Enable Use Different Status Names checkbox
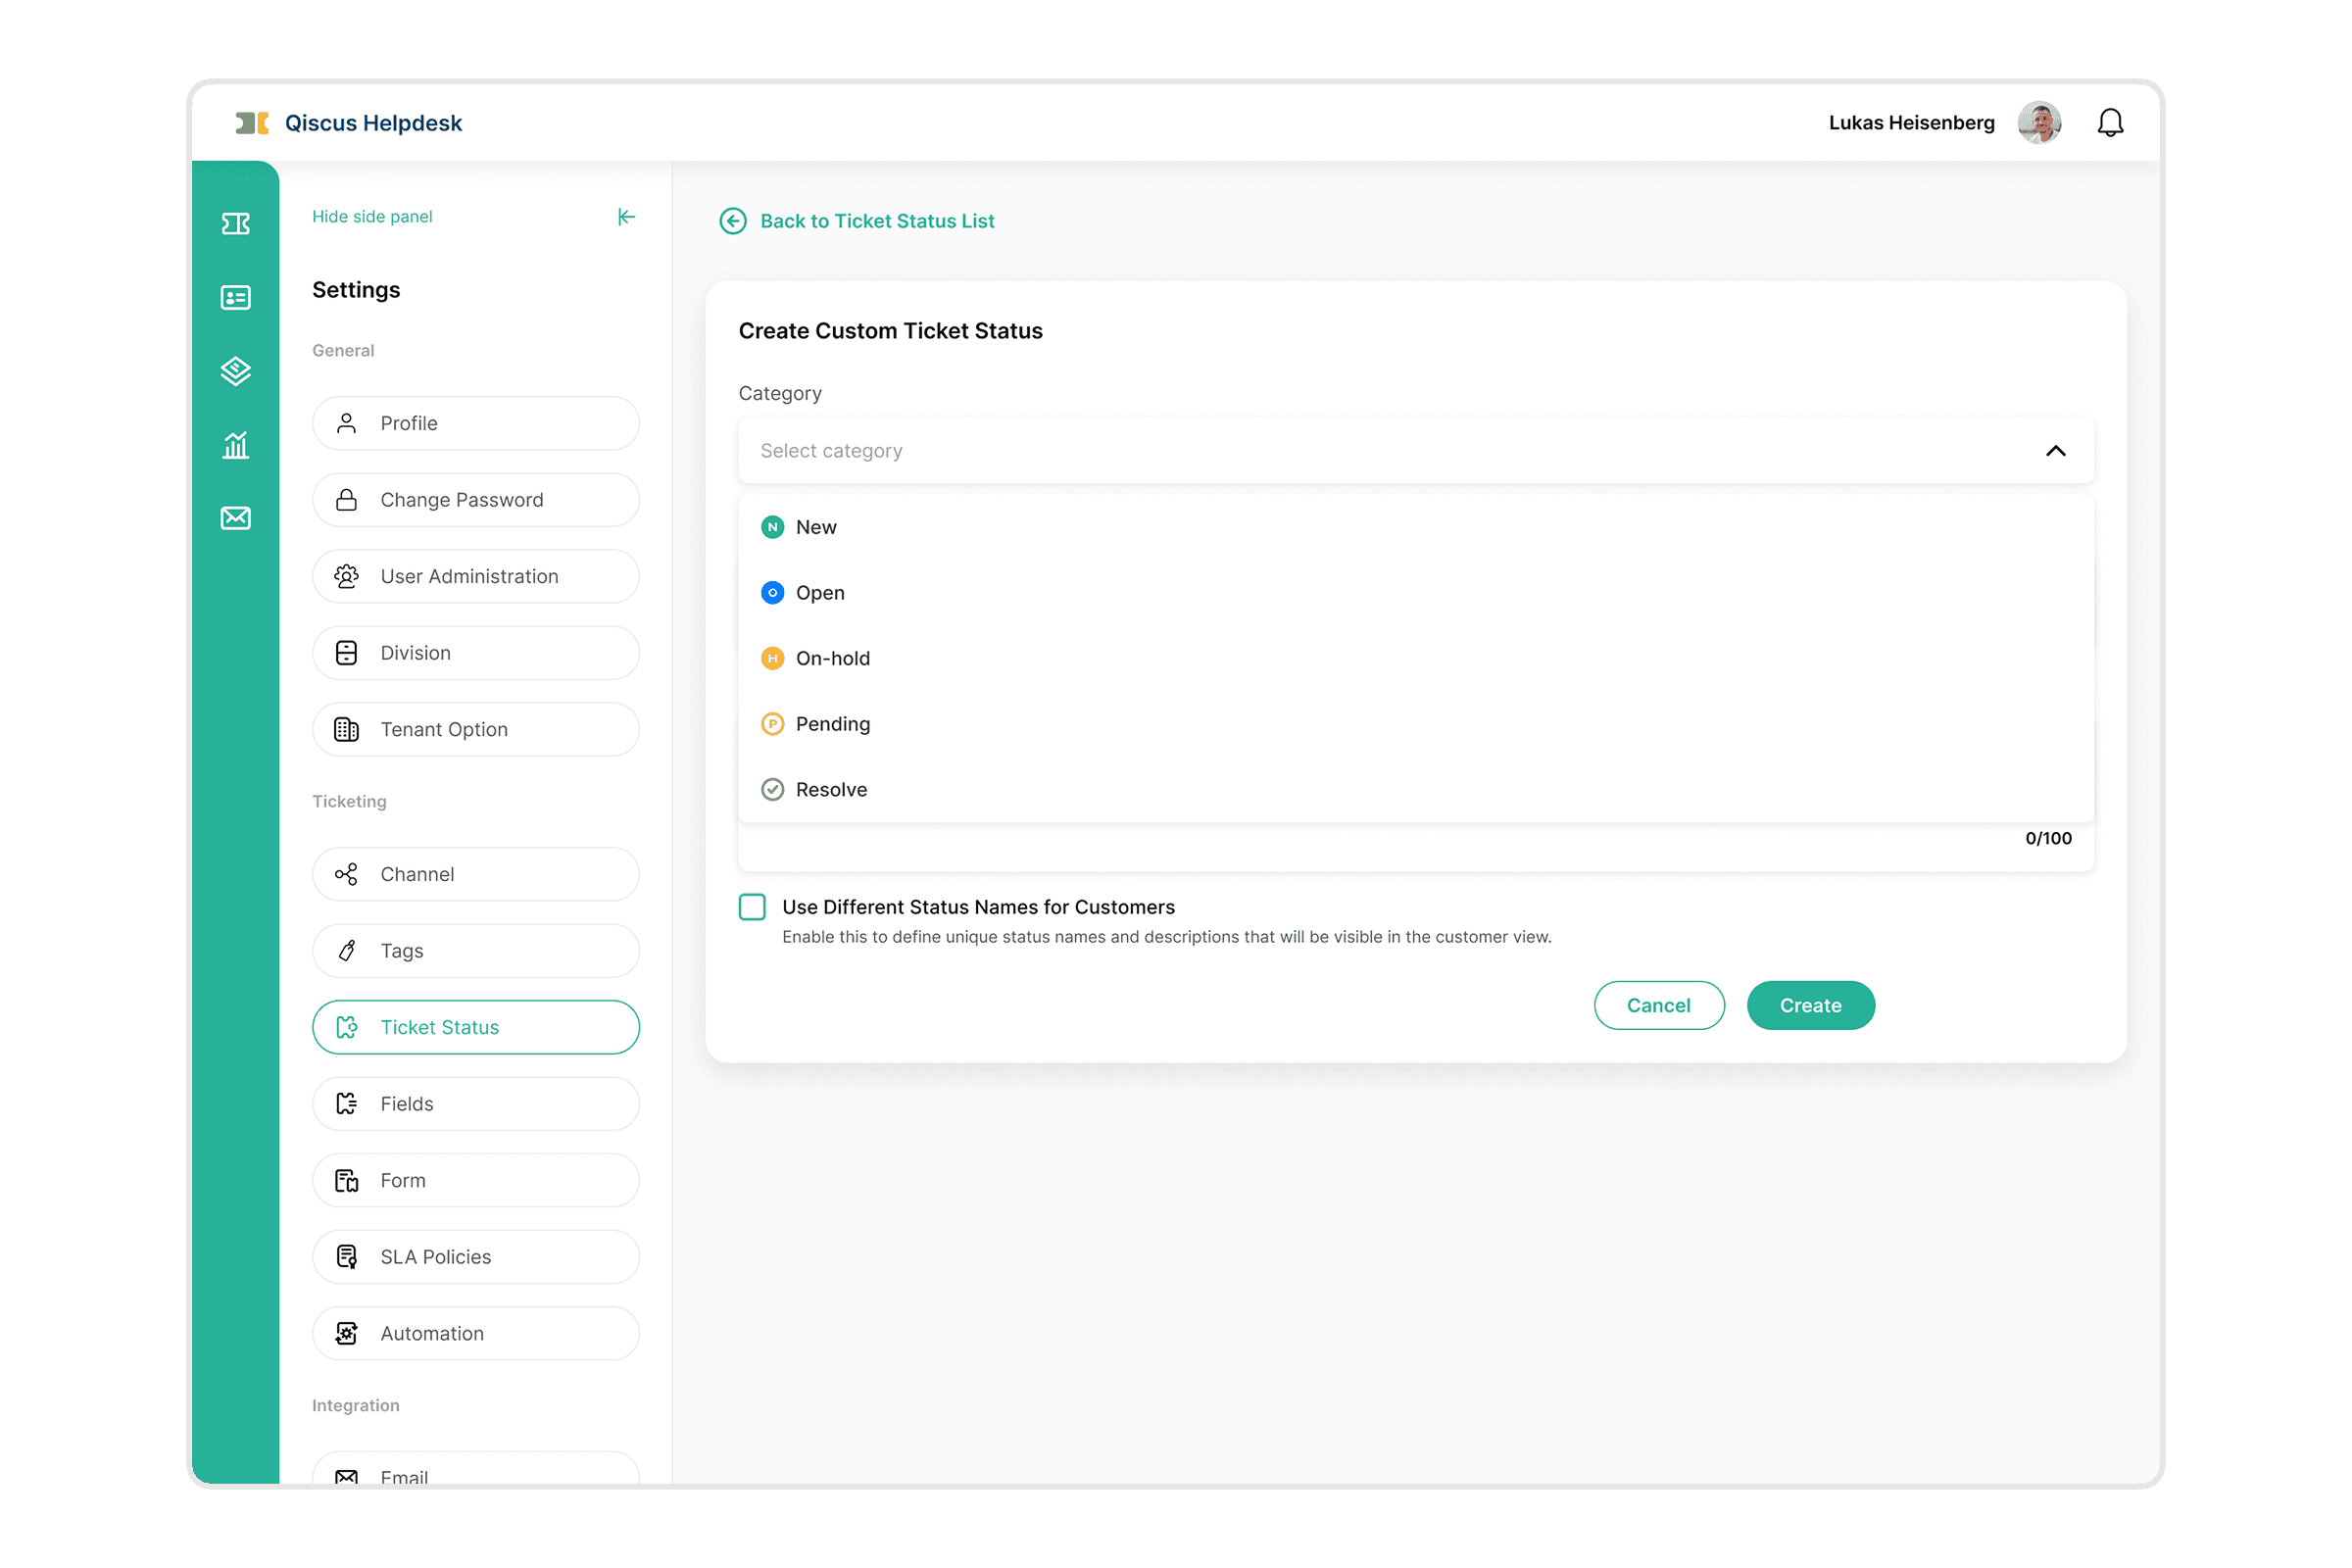This screenshot has width=2352, height=1568. tap(752, 907)
